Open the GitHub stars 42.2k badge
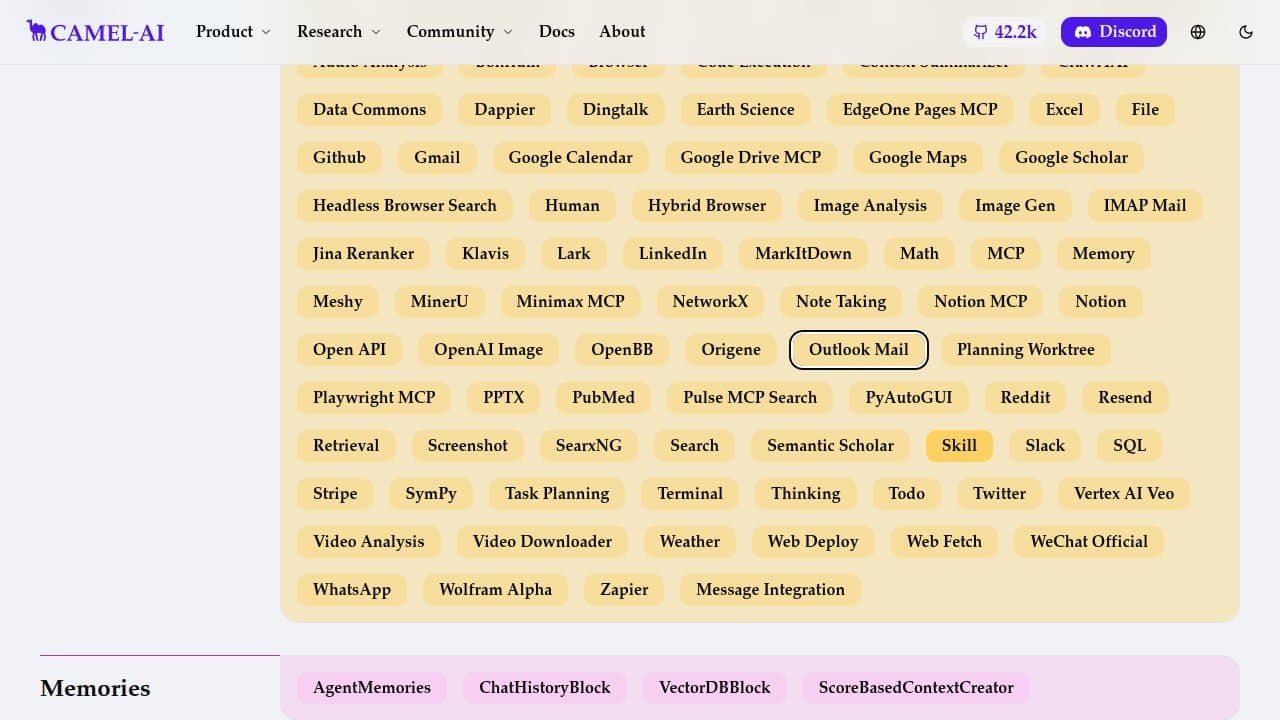The width and height of the screenshot is (1280, 720). 1004,32
